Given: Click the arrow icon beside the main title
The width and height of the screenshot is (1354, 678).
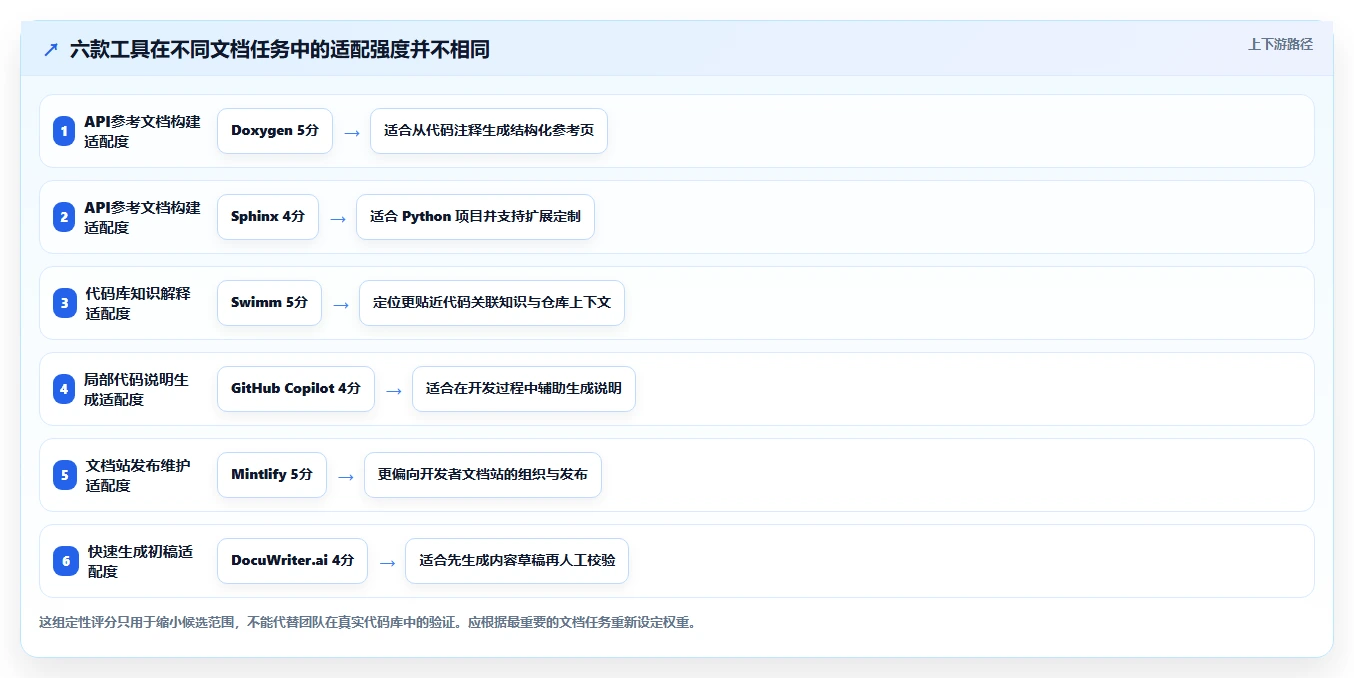Looking at the screenshot, I should tap(51, 49).
